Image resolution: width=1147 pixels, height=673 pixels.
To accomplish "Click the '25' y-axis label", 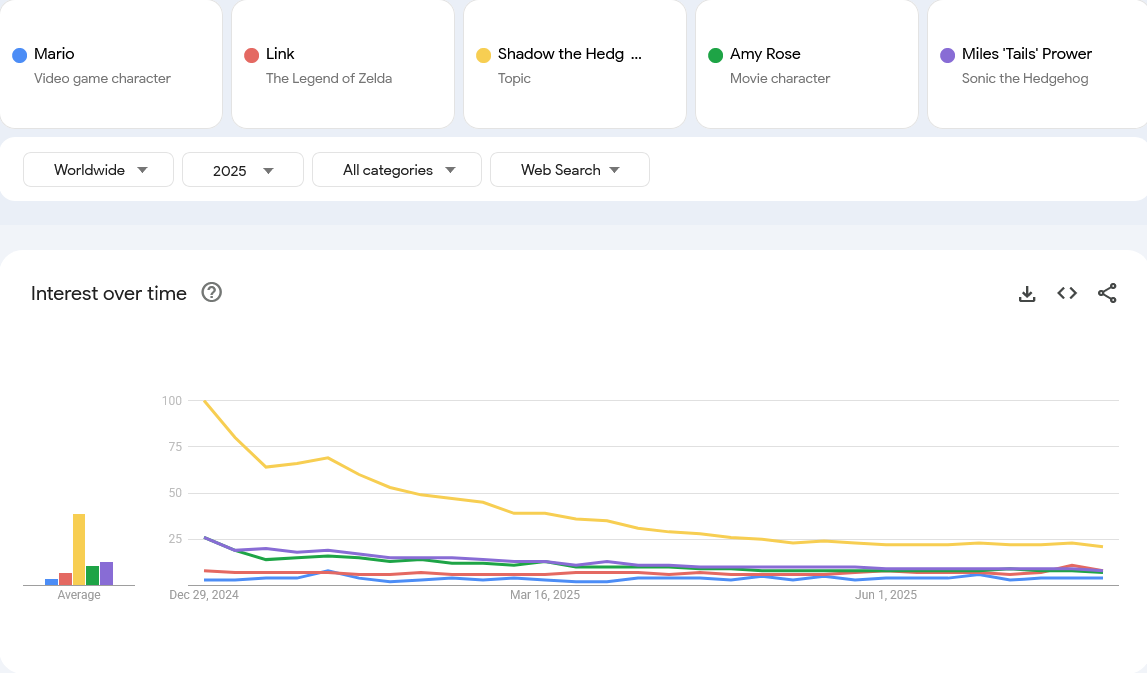I will (x=175, y=538).
